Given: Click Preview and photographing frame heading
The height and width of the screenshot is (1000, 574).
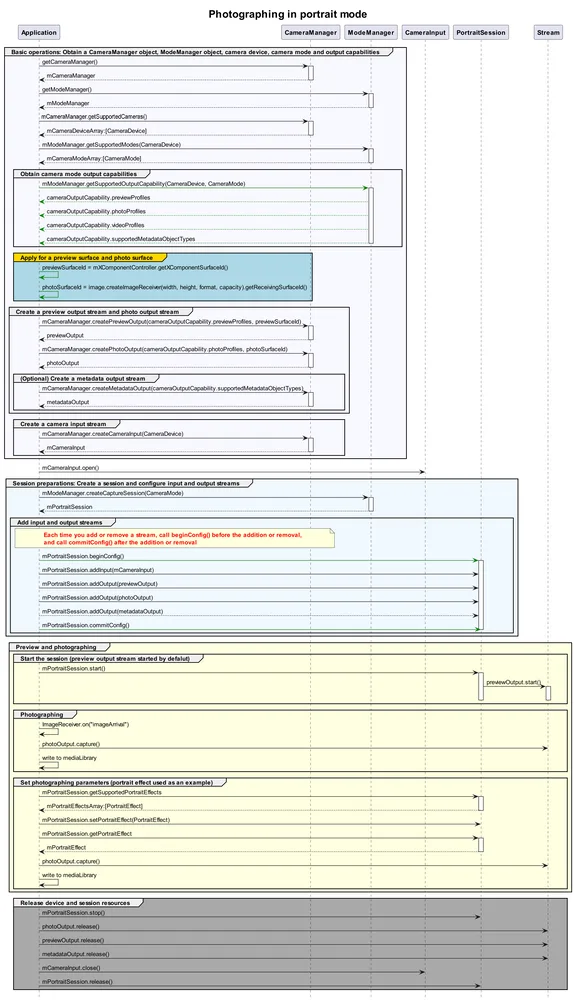Looking at the screenshot, I should pos(56,647).
